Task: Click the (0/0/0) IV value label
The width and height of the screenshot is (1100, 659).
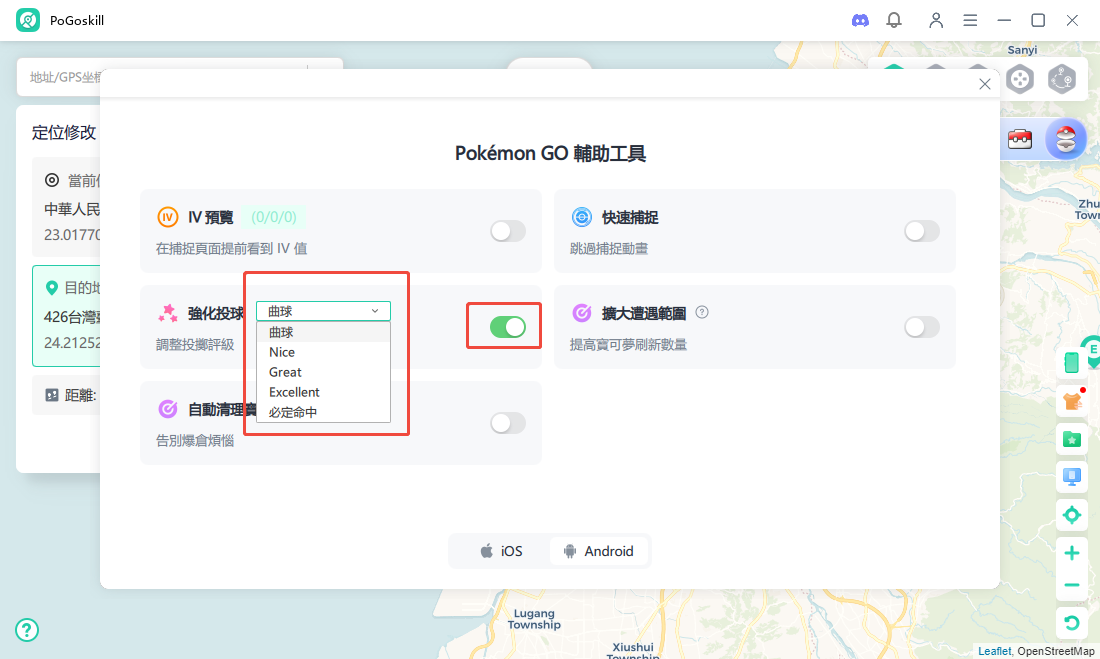Action: [274, 217]
